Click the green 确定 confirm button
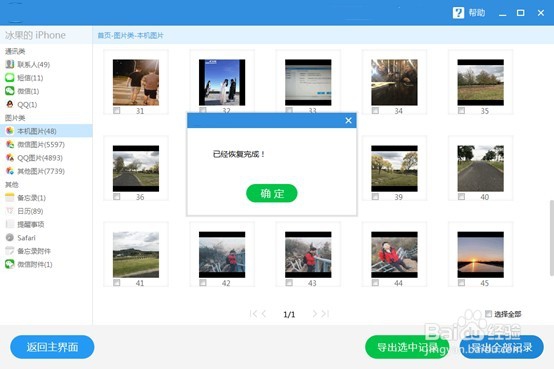This screenshot has height=369, width=554. [272, 193]
